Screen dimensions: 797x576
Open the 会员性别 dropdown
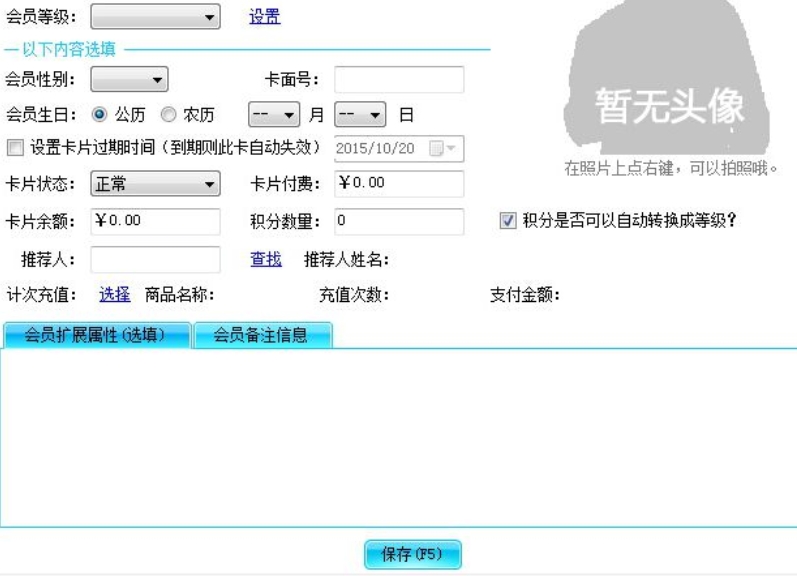coord(129,79)
